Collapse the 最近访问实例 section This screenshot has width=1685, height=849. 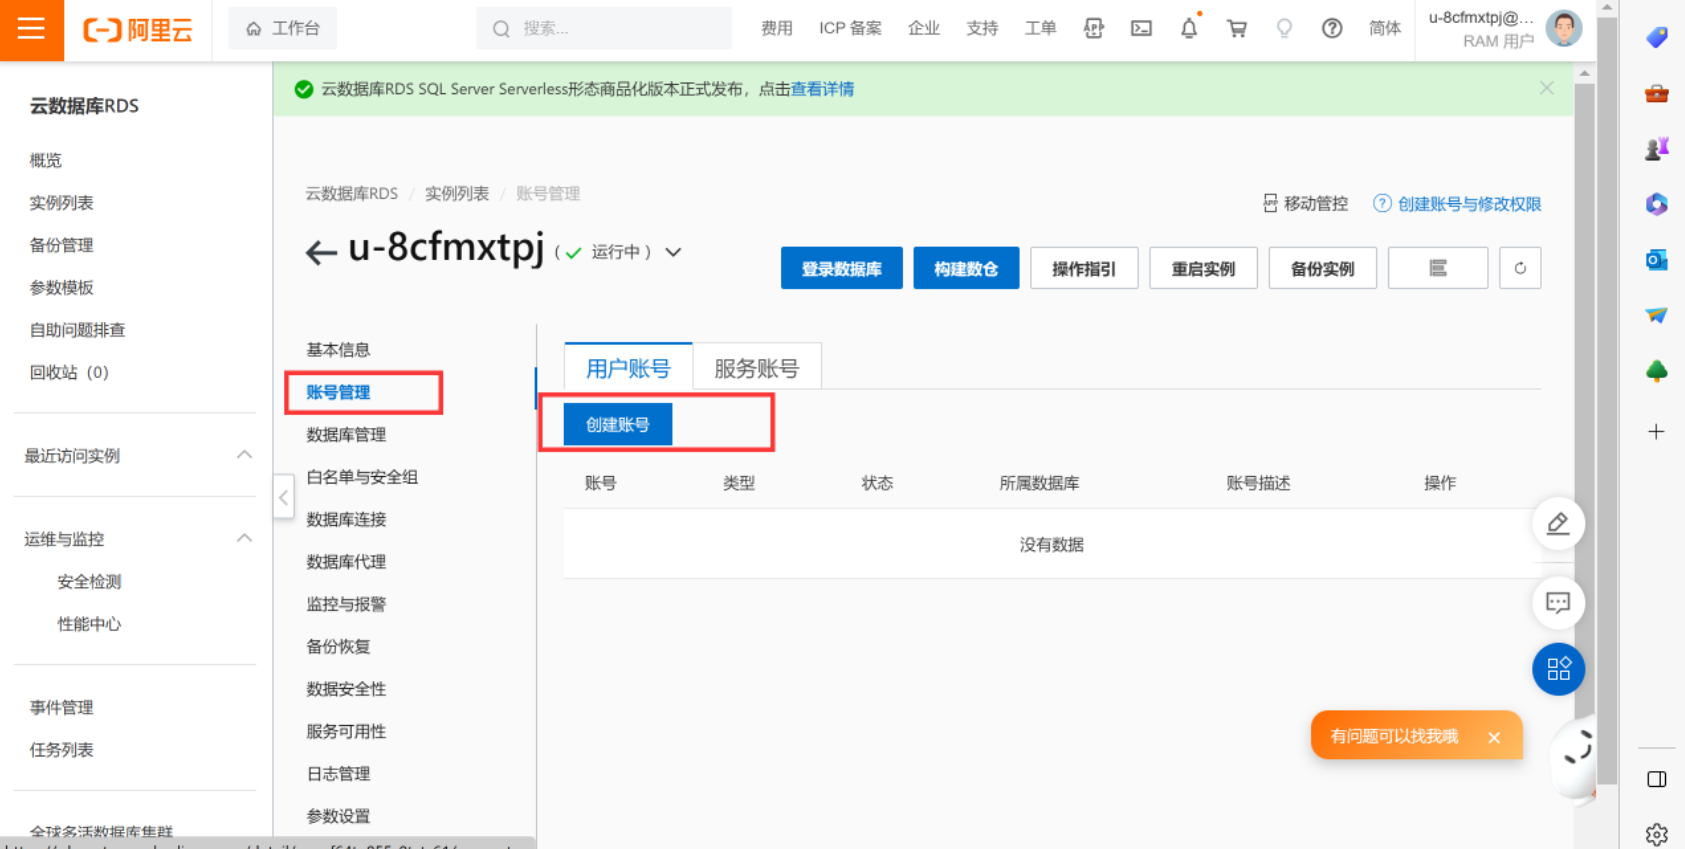click(x=244, y=455)
